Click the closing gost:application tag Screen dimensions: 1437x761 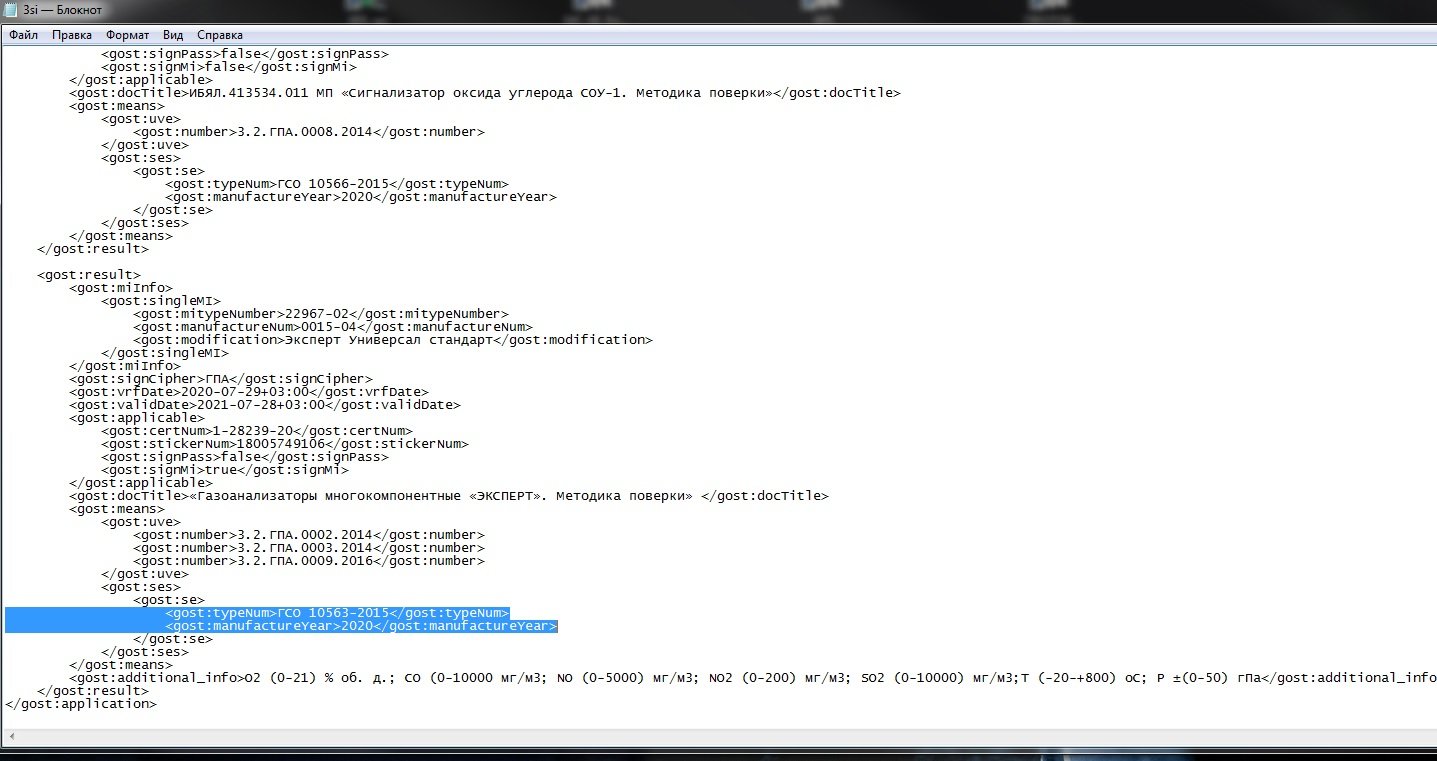[x=80, y=704]
